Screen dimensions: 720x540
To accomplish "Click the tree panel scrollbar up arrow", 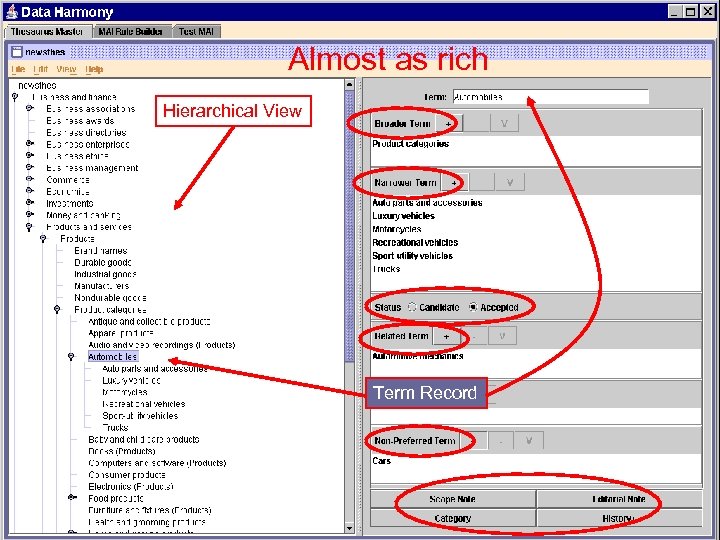I will click(349, 84).
